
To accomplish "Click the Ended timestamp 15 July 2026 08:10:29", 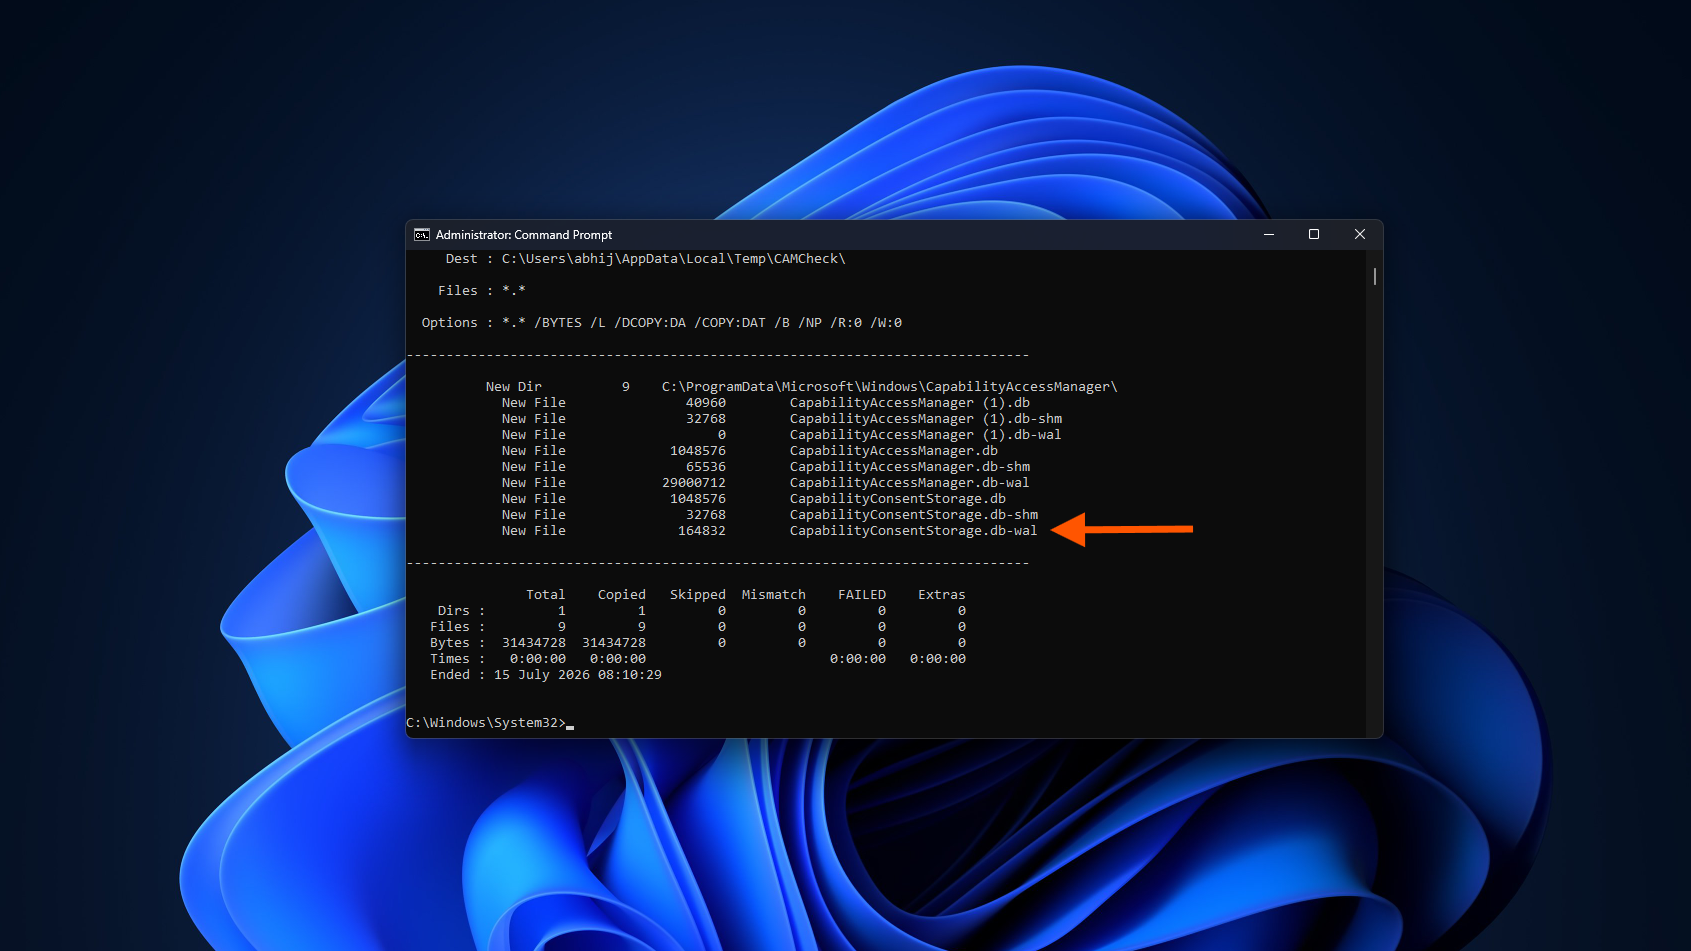I will coord(578,675).
